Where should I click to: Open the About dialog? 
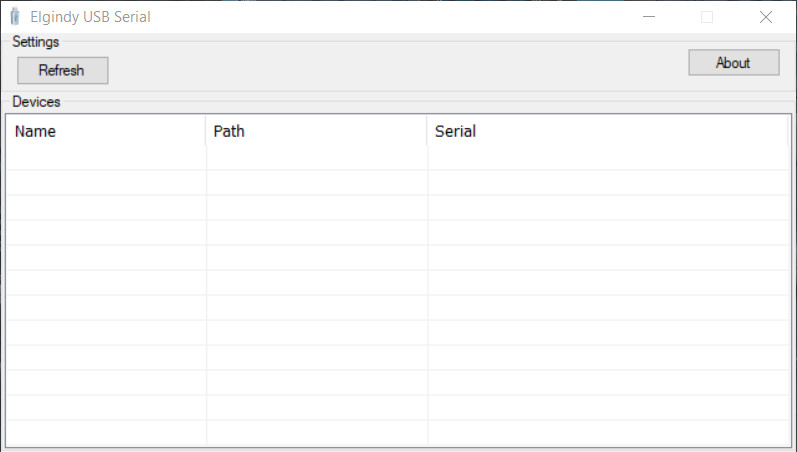pyautogui.click(x=733, y=63)
